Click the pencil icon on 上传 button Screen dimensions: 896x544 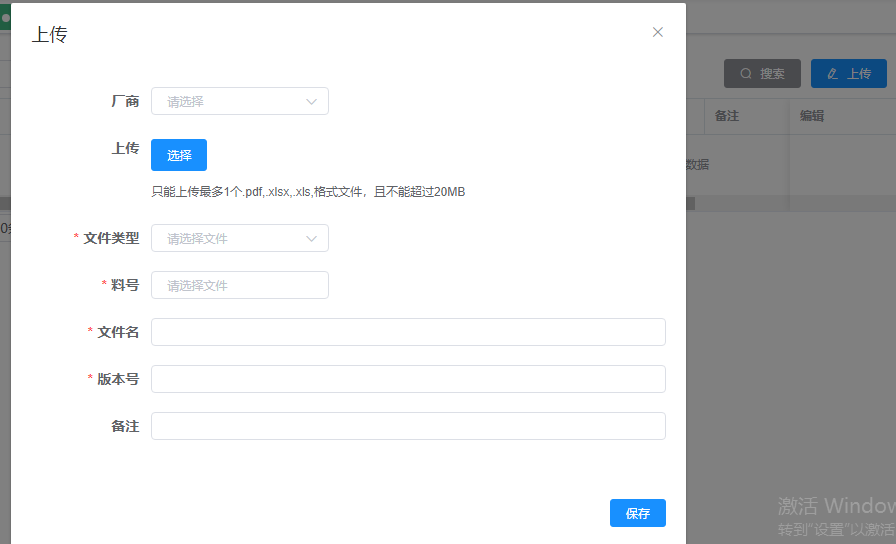[832, 74]
